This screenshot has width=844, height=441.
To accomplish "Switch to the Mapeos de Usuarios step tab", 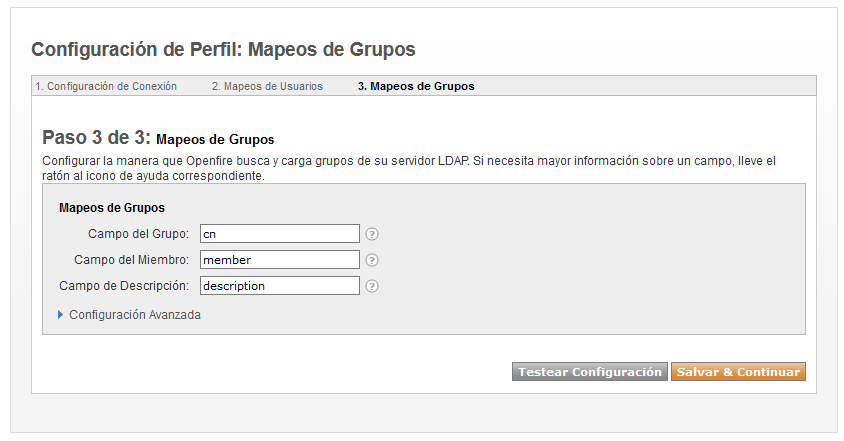I will 267,86.
